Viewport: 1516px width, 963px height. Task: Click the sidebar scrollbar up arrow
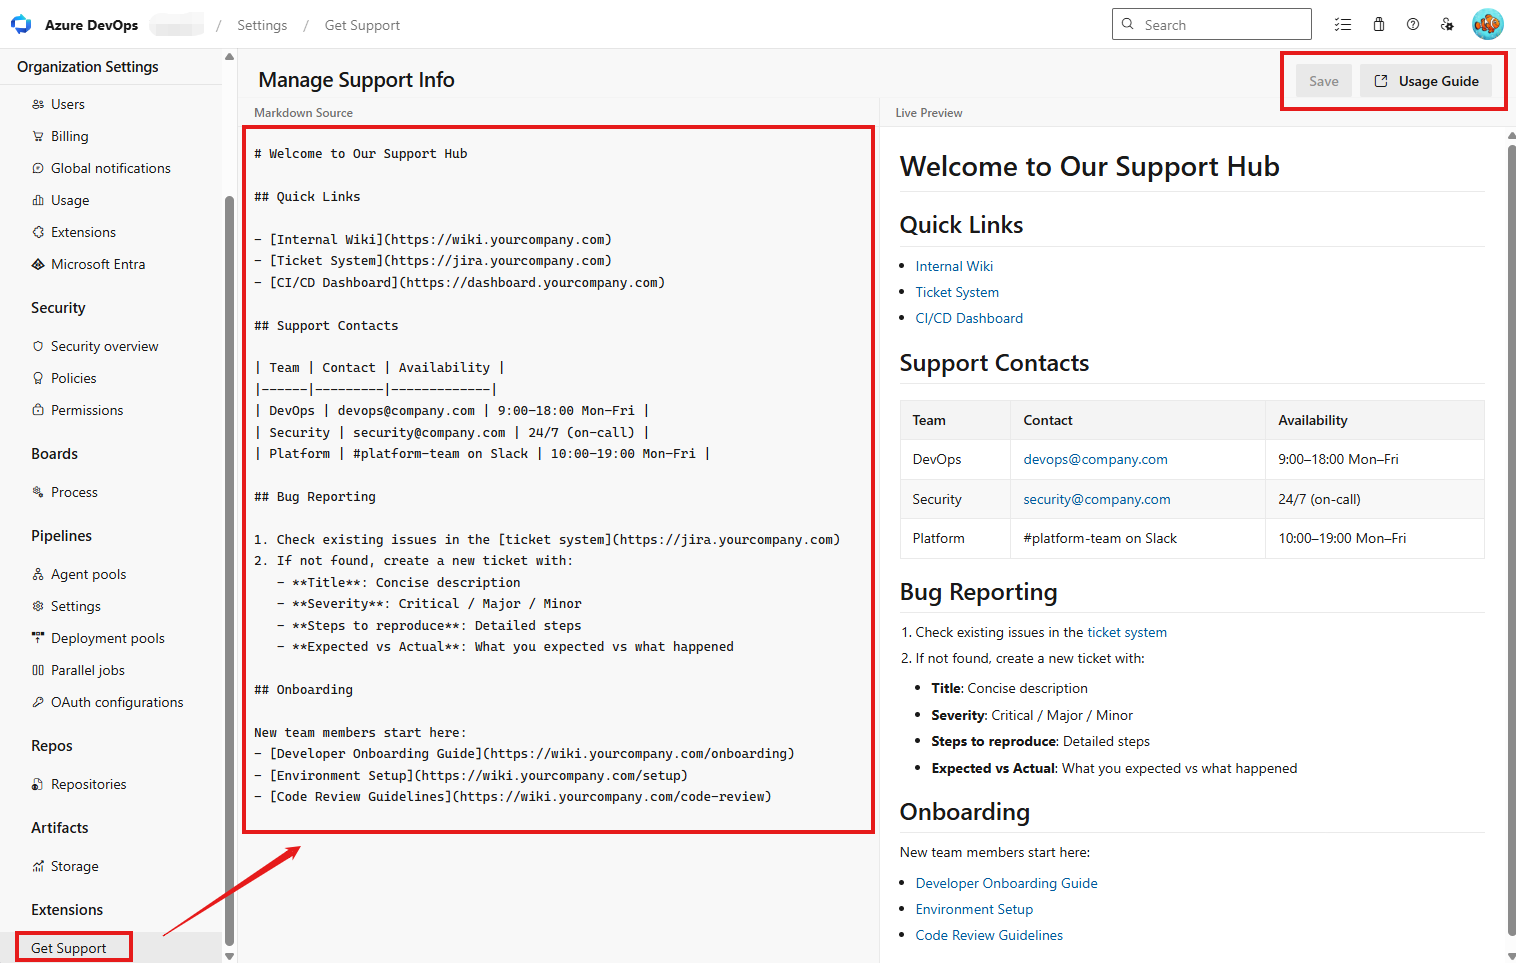coord(229,57)
